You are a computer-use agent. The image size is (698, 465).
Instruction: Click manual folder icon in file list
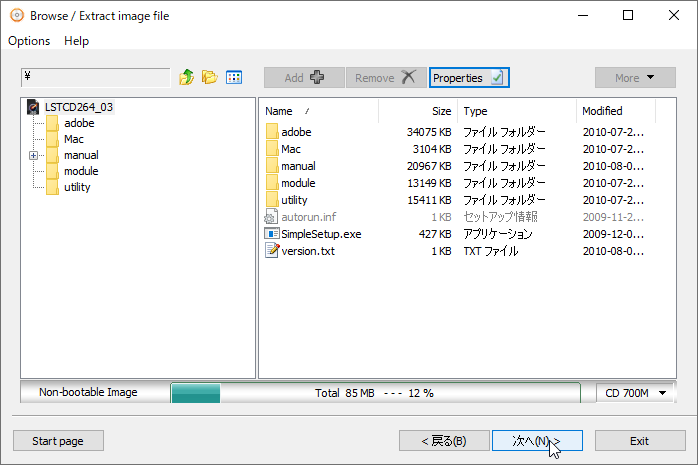coord(272,166)
